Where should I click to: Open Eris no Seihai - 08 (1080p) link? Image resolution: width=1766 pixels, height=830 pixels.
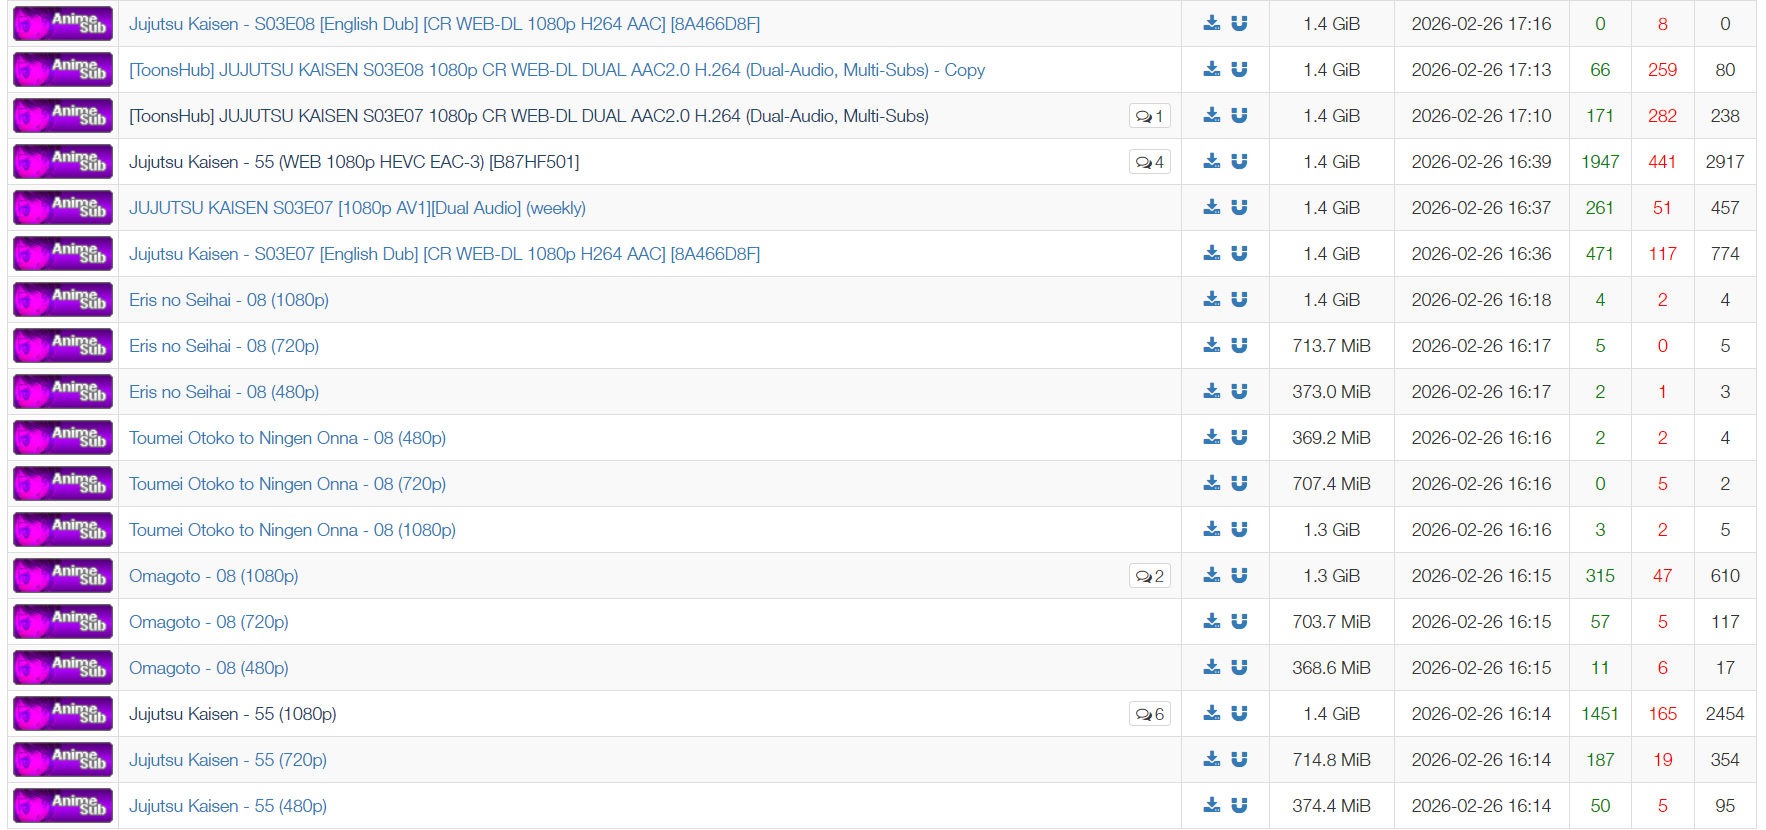click(x=229, y=300)
